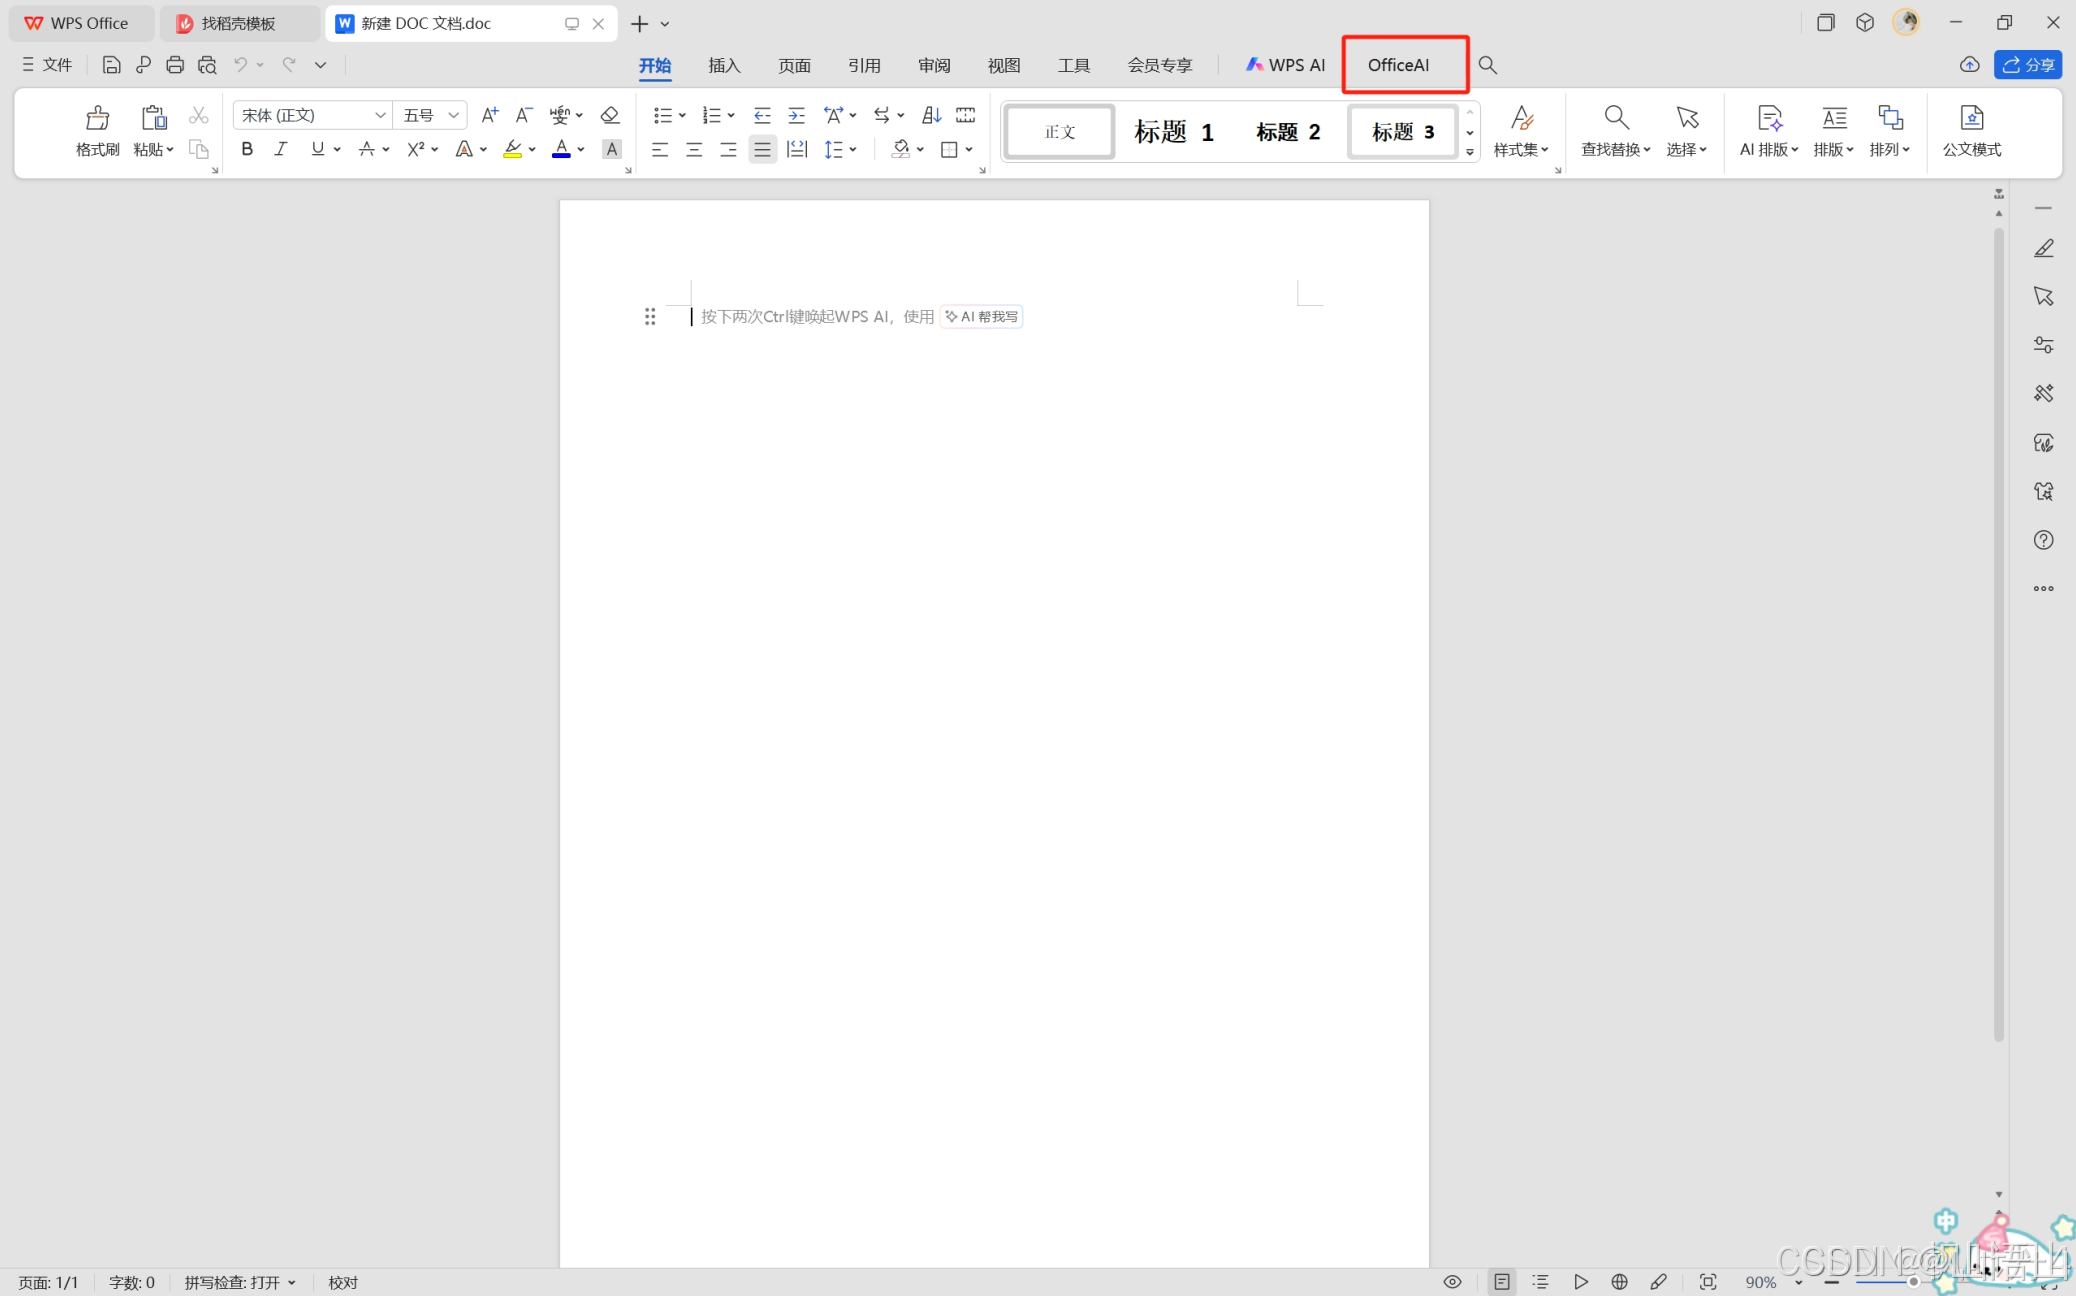Viewport: 2076px width, 1296px height.
Task: Apply the 正文 body style
Action: coord(1059,132)
